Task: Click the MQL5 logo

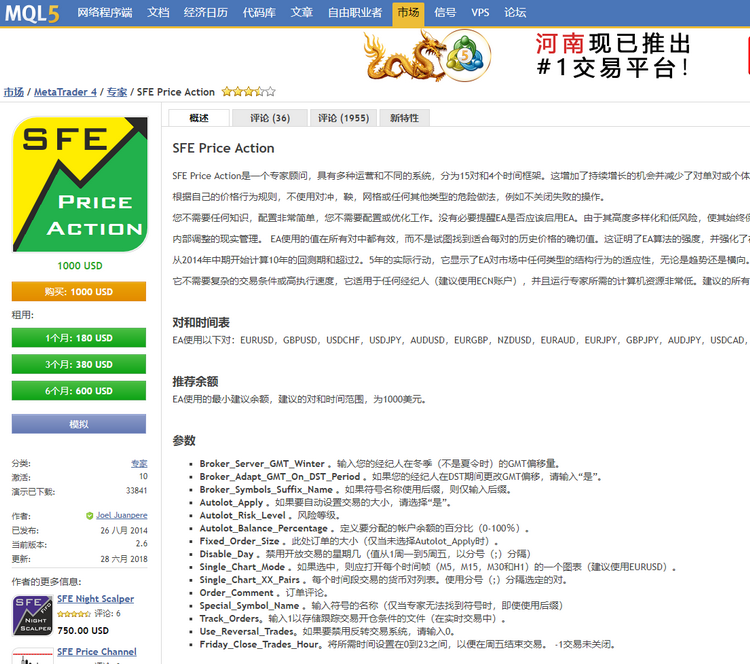Action: pyautogui.click(x=32, y=13)
